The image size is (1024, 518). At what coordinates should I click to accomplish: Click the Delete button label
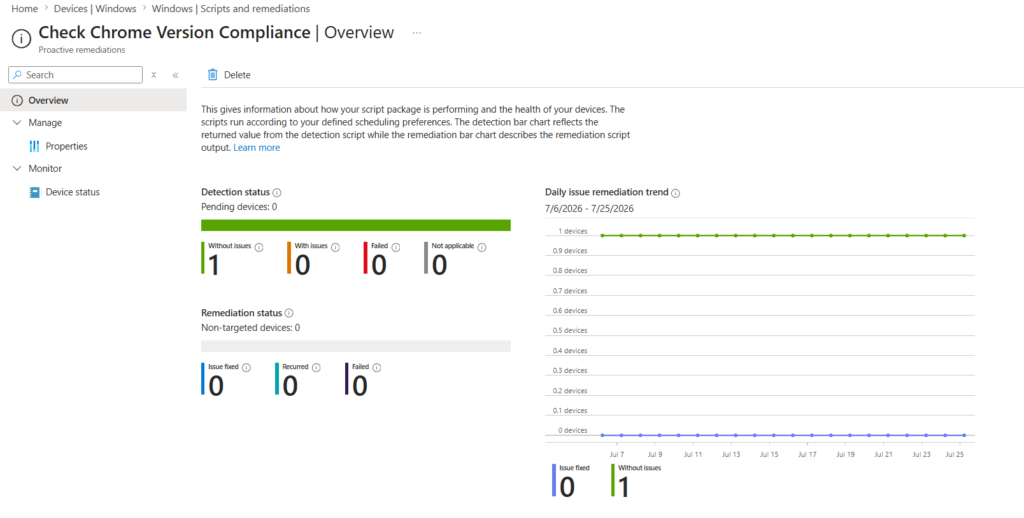pos(237,75)
